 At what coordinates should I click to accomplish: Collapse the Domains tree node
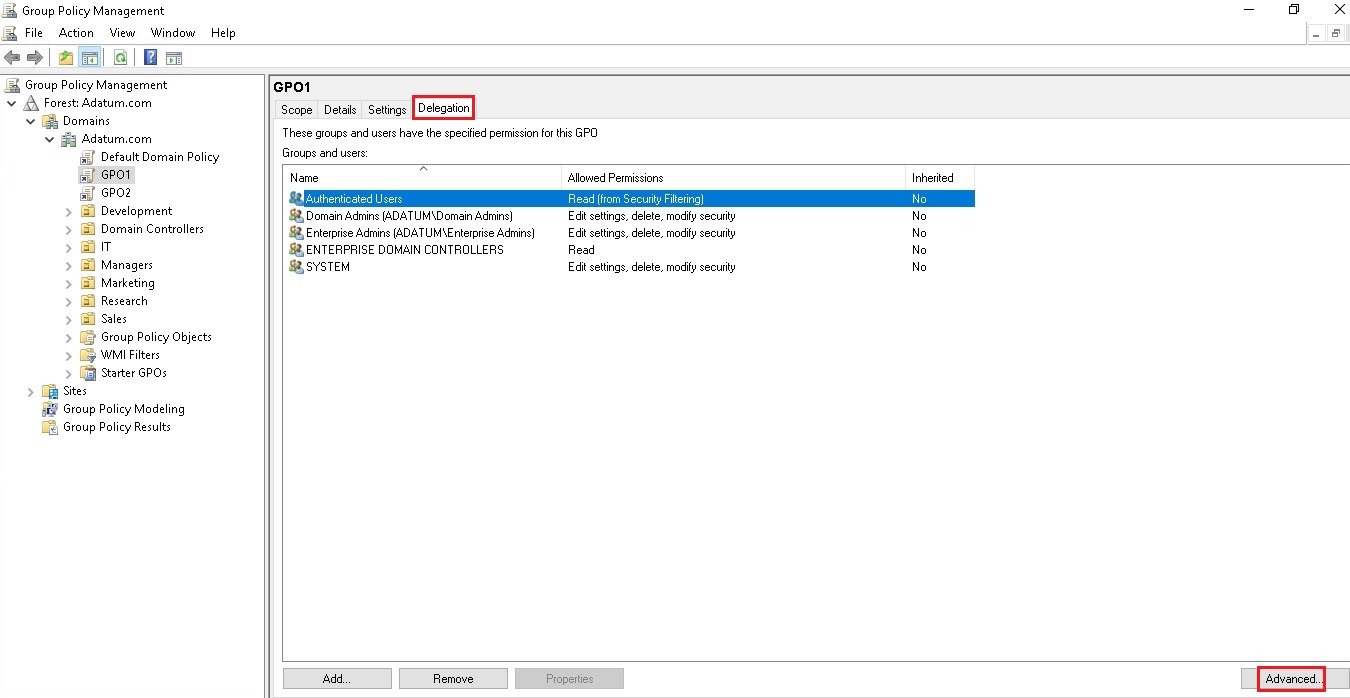(x=31, y=121)
